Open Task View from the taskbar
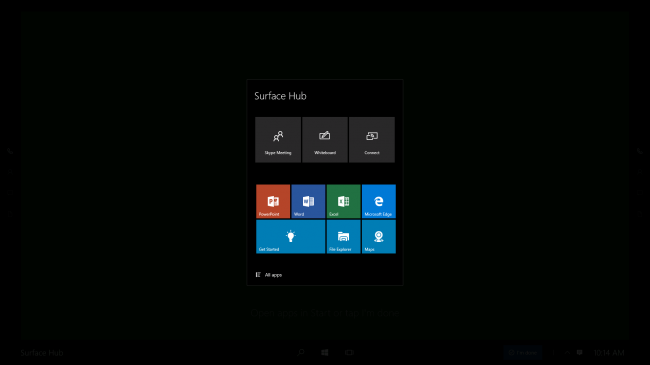 tap(349, 353)
